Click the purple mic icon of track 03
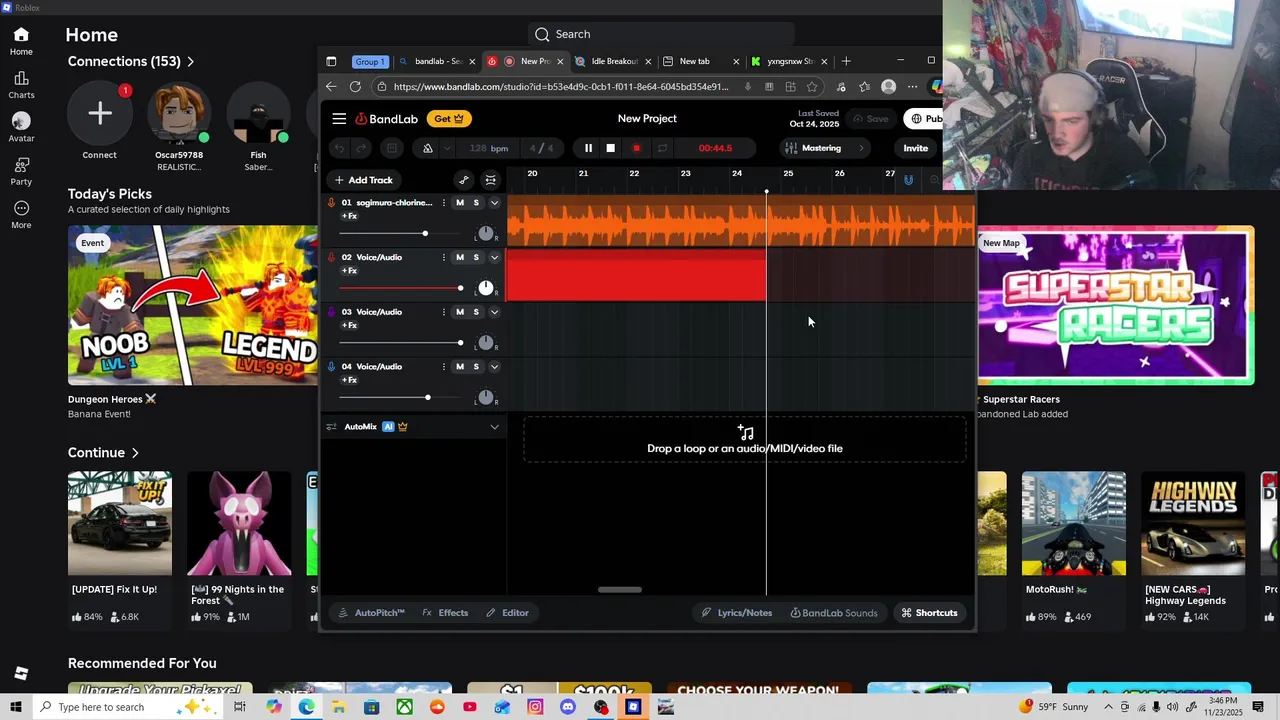 tap(332, 312)
